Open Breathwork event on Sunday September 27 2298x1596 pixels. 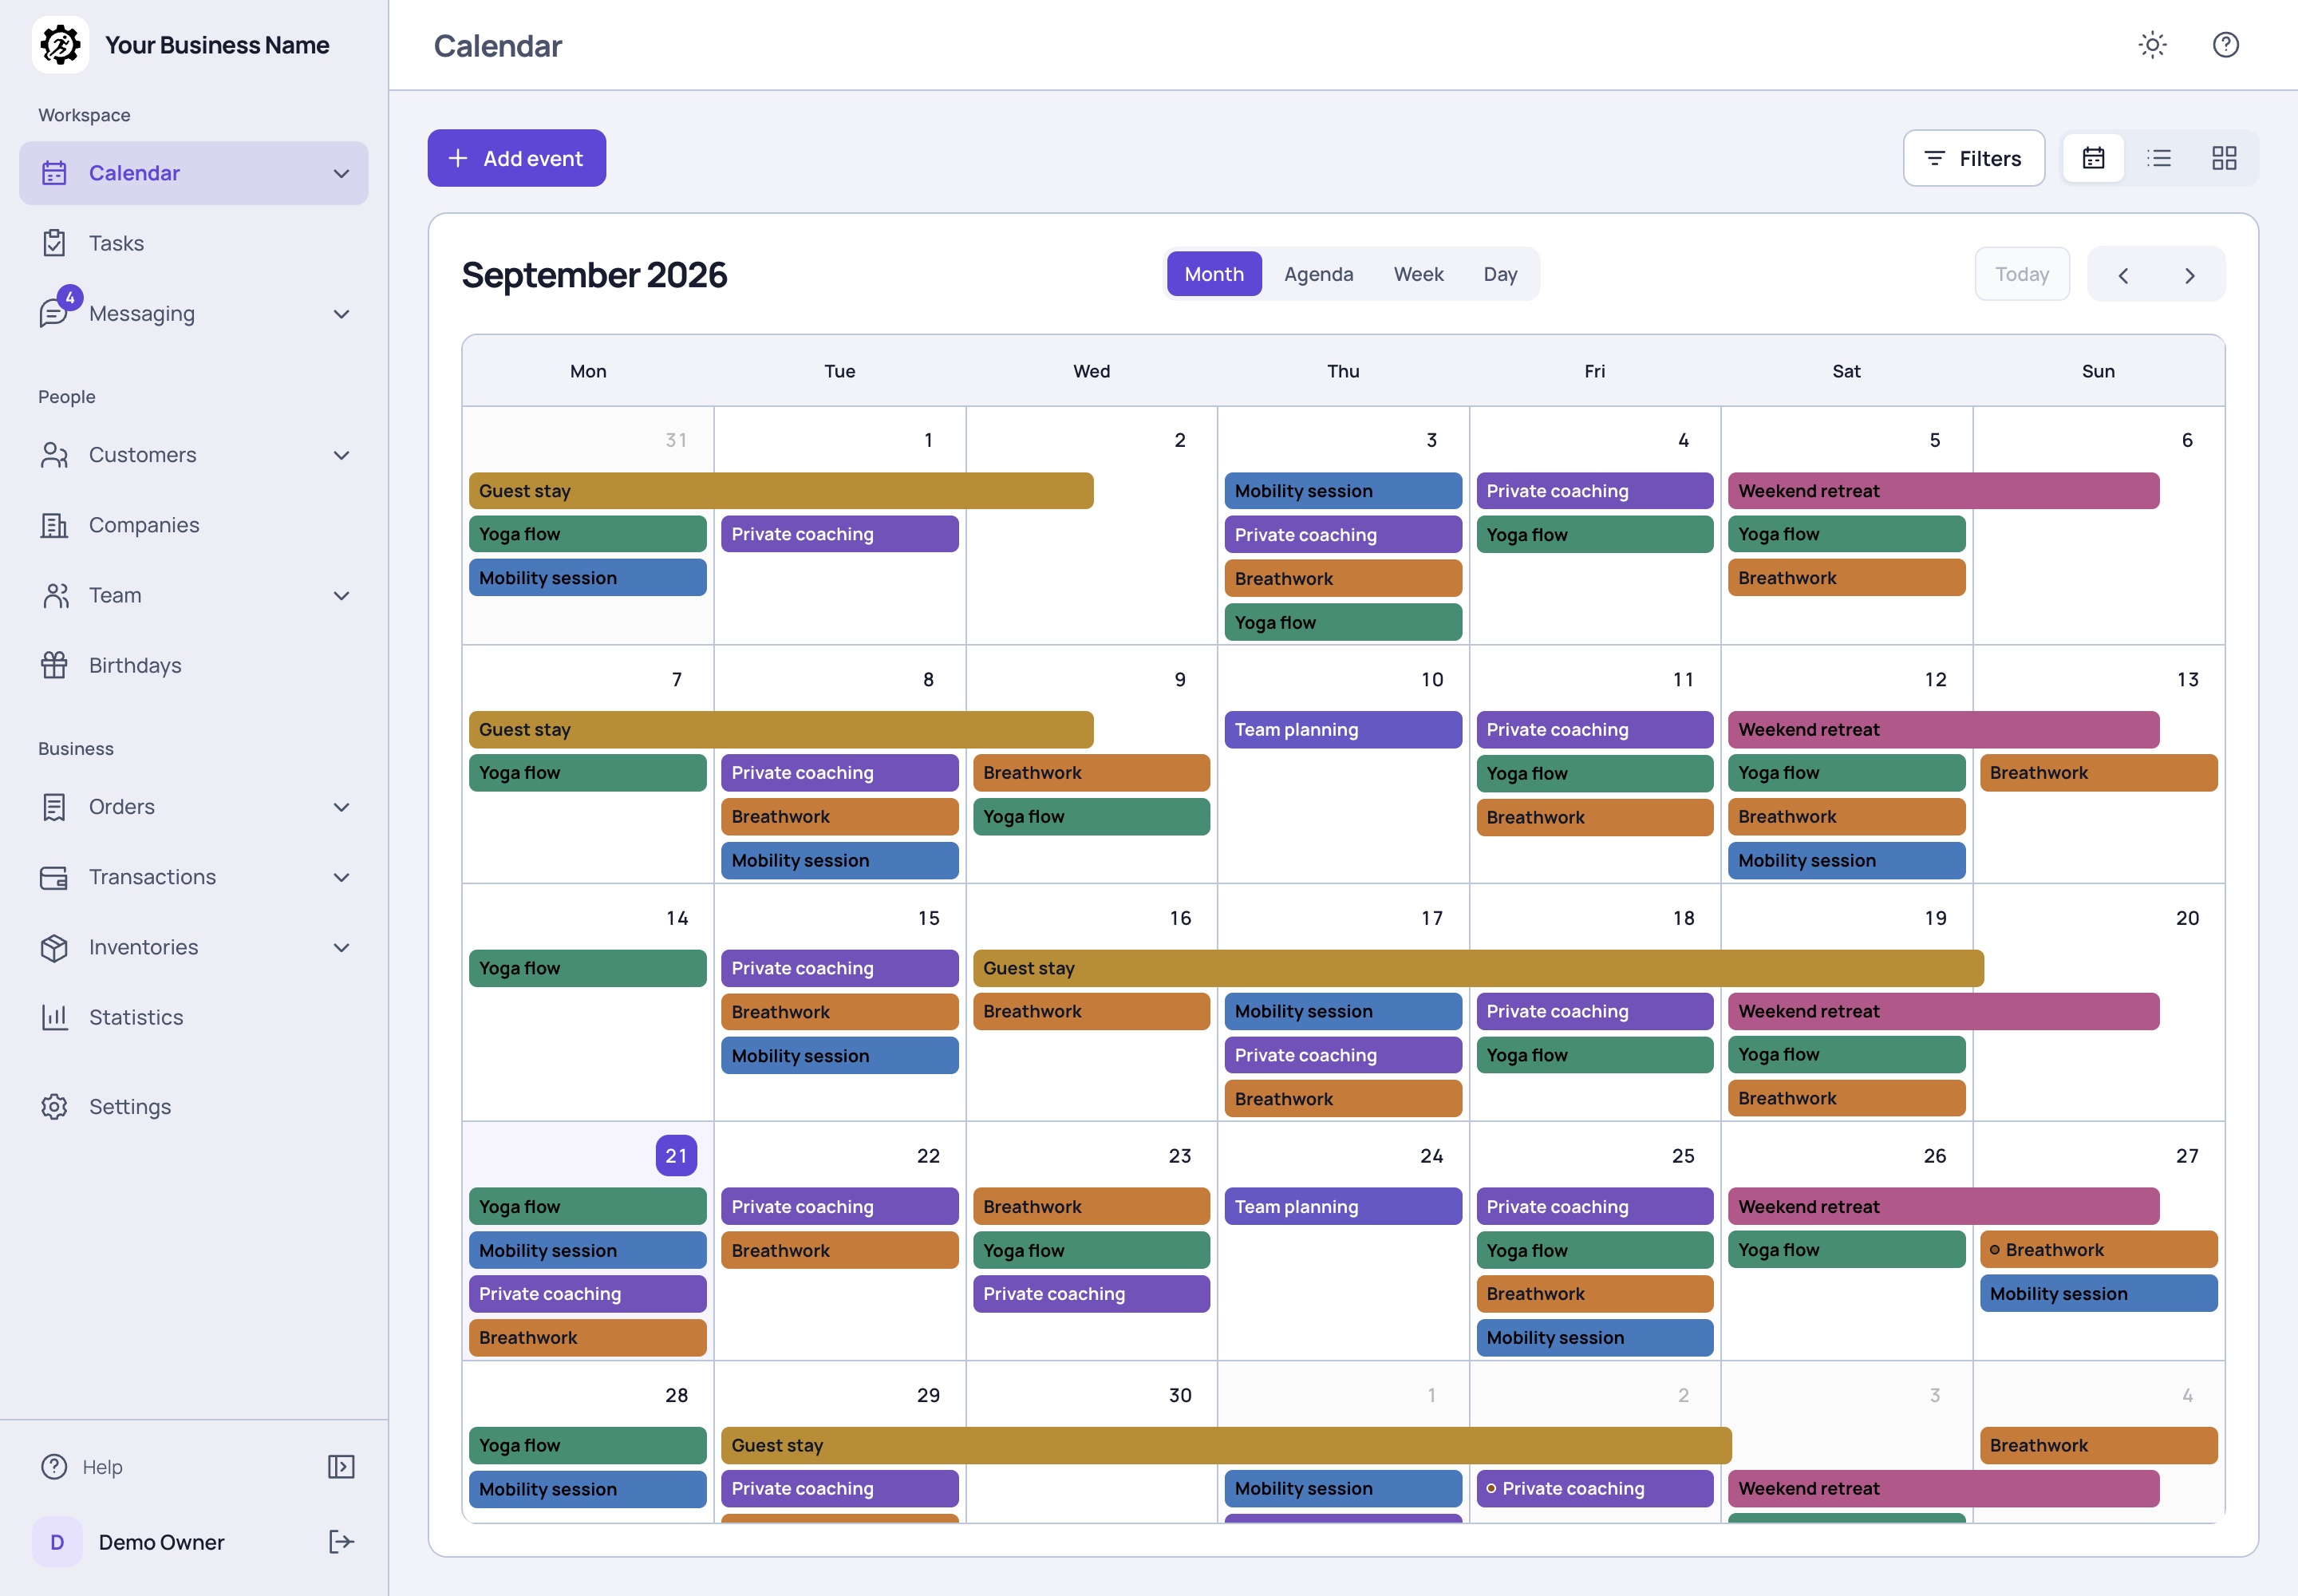[2098, 1250]
